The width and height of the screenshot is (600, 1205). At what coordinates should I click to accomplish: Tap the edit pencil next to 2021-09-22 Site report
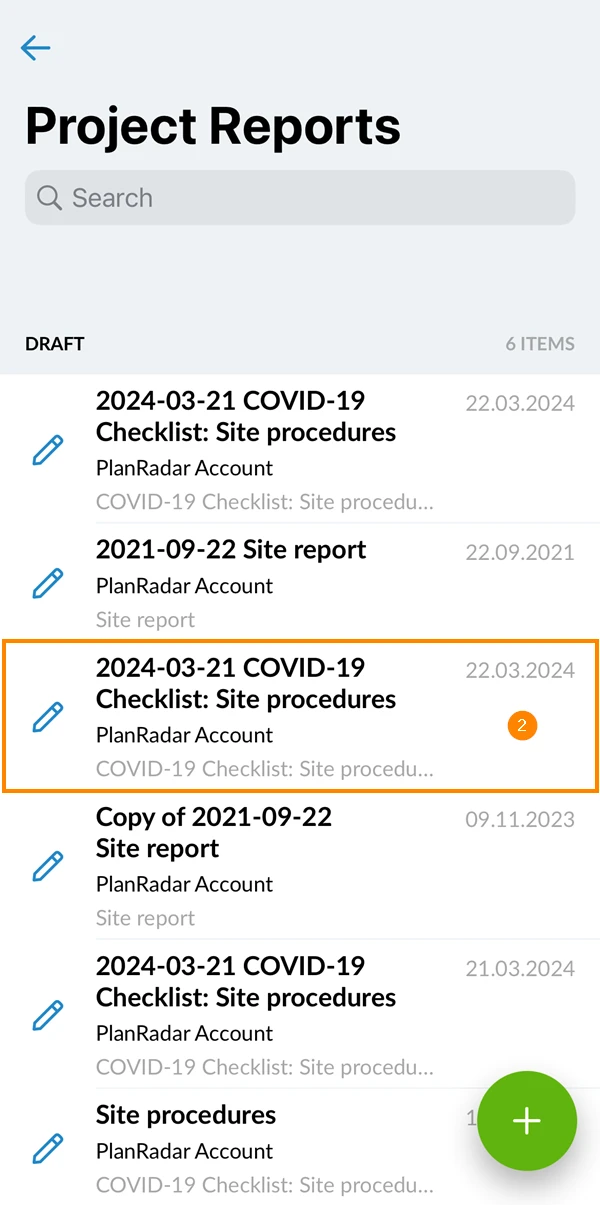[48, 583]
